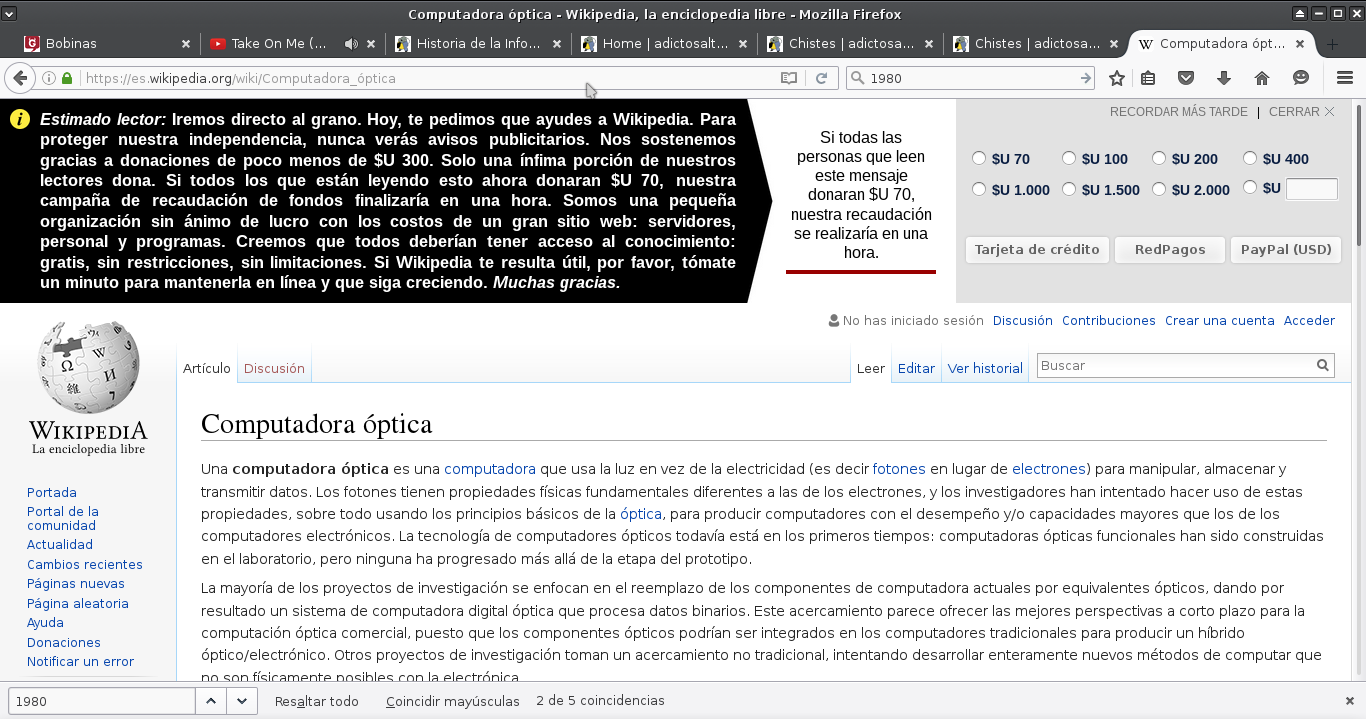Pay with RedPagos button
Screen dimensions: 1366x719
(x=1170, y=250)
